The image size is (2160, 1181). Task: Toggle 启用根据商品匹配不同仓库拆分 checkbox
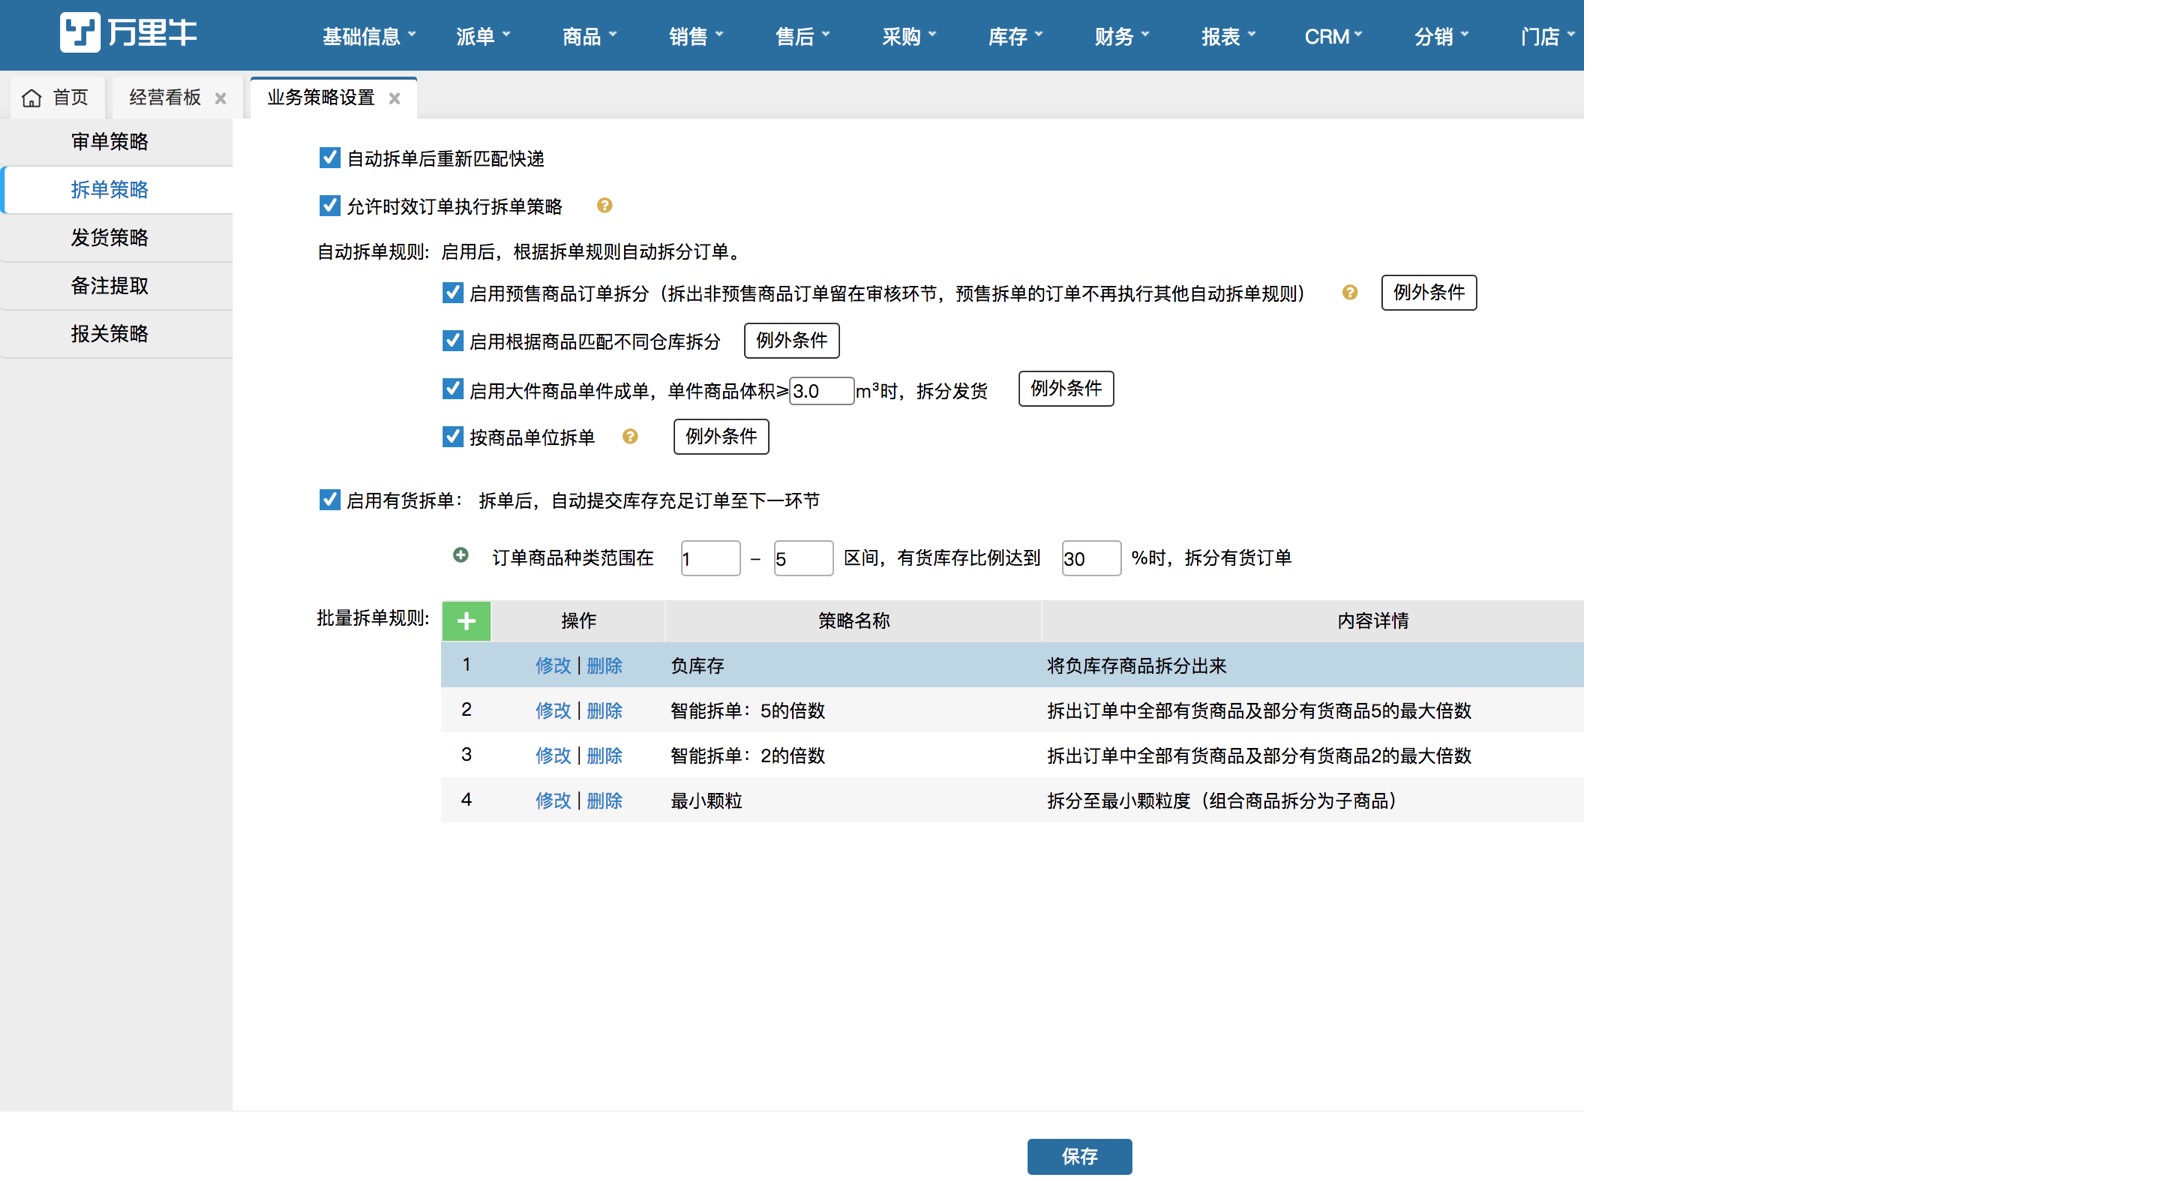click(x=452, y=341)
